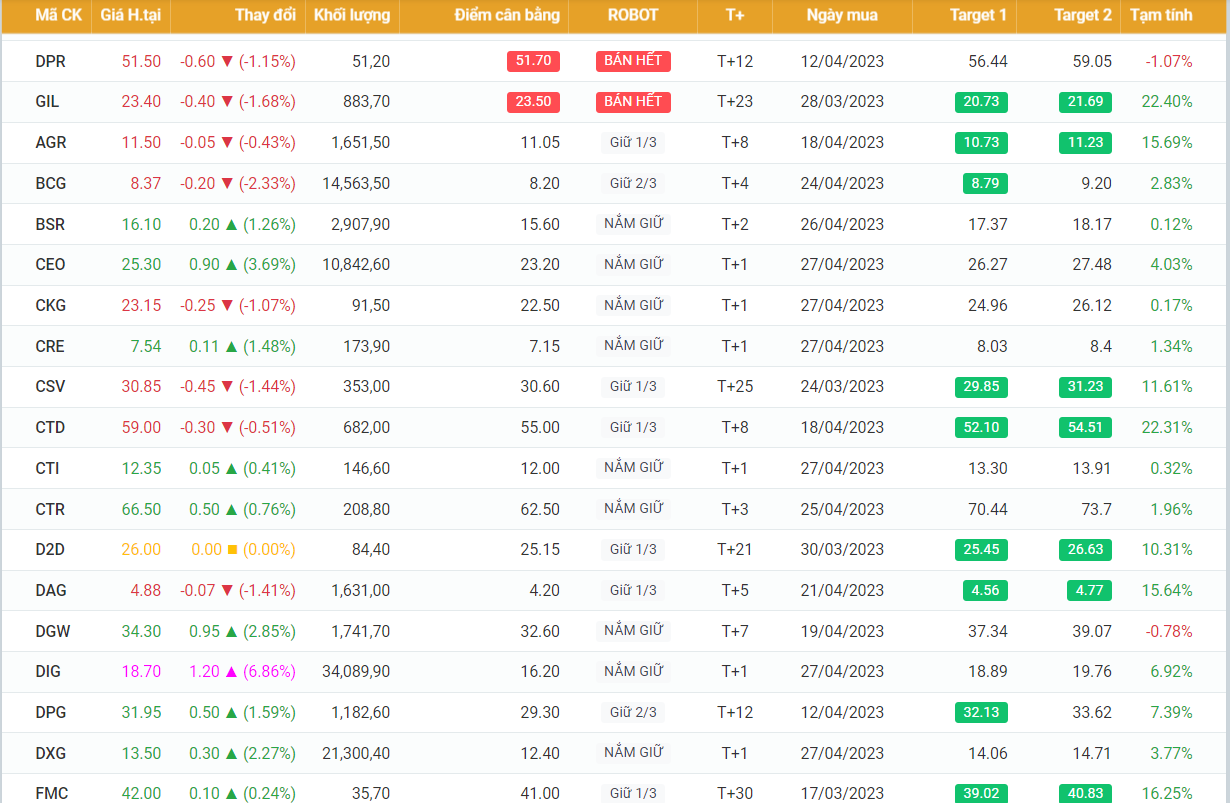Click the red down arrow in CSV row

point(226,387)
